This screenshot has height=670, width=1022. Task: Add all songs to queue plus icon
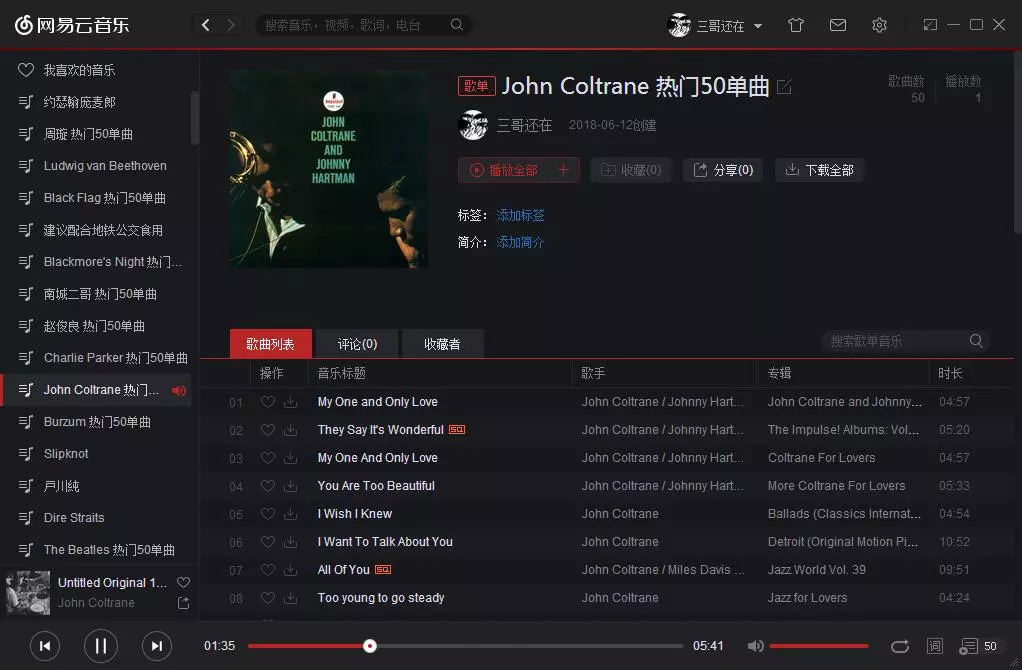tap(563, 170)
